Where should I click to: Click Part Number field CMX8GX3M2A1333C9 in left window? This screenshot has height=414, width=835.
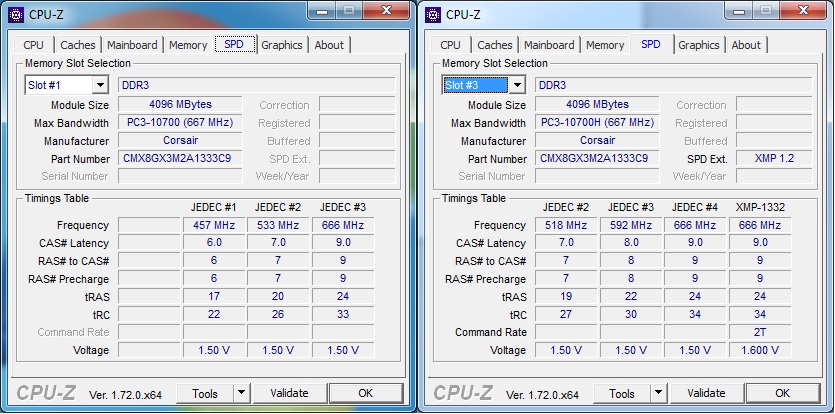(x=180, y=158)
